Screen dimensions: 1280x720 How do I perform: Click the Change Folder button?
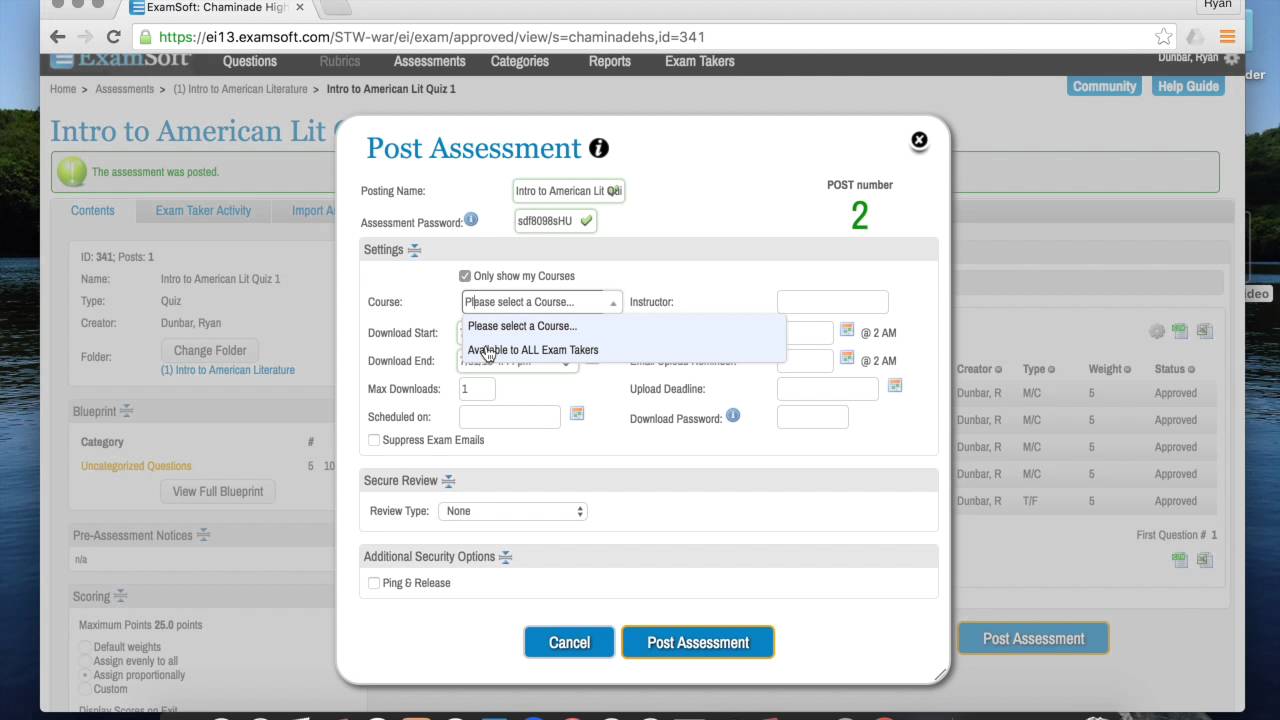210,350
